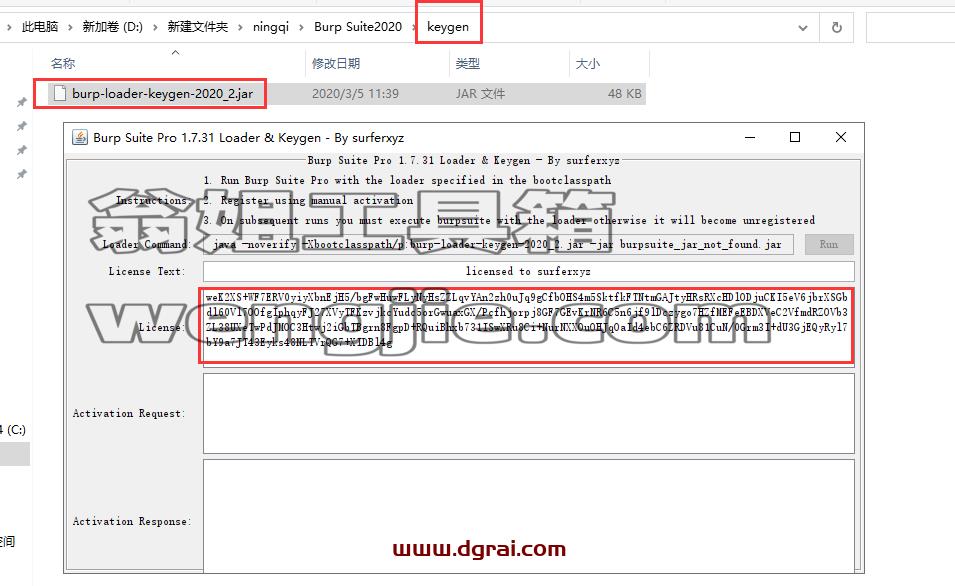Sort files by the 大小 column
The image size is (955, 586).
point(588,63)
